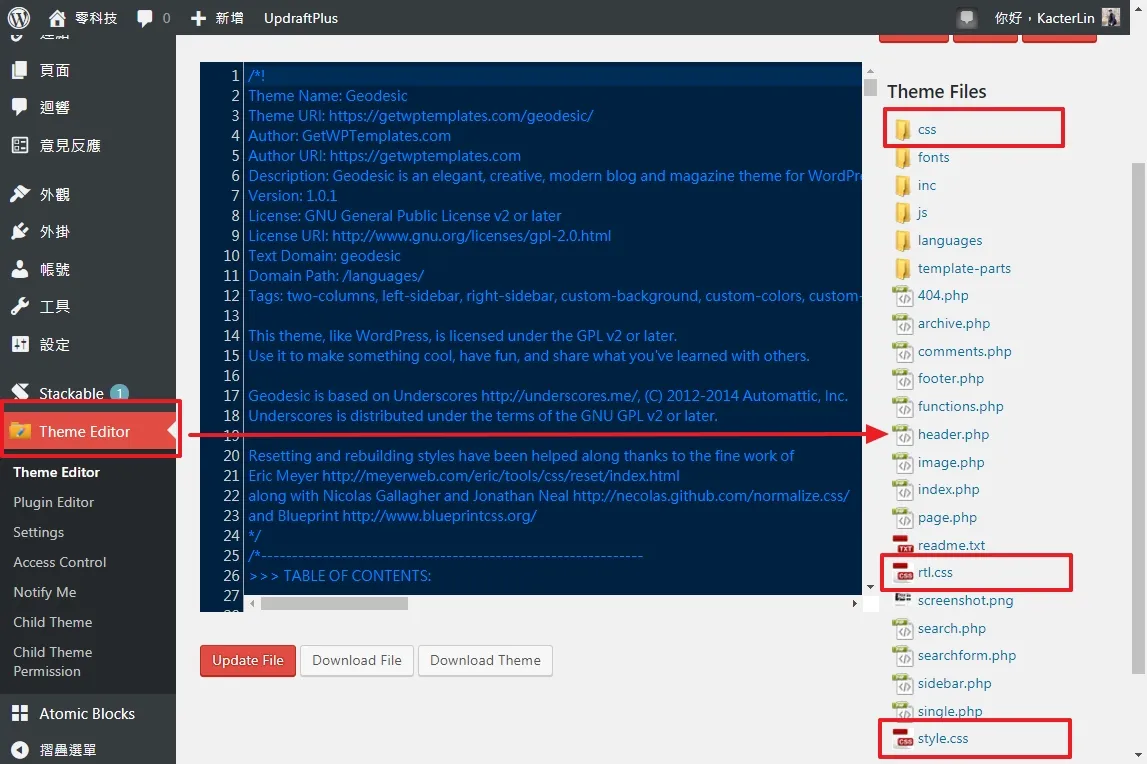This screenshot has width=1147, height=764.
Task: Go to Plugin Editor submenu
Action: (53, 502)
